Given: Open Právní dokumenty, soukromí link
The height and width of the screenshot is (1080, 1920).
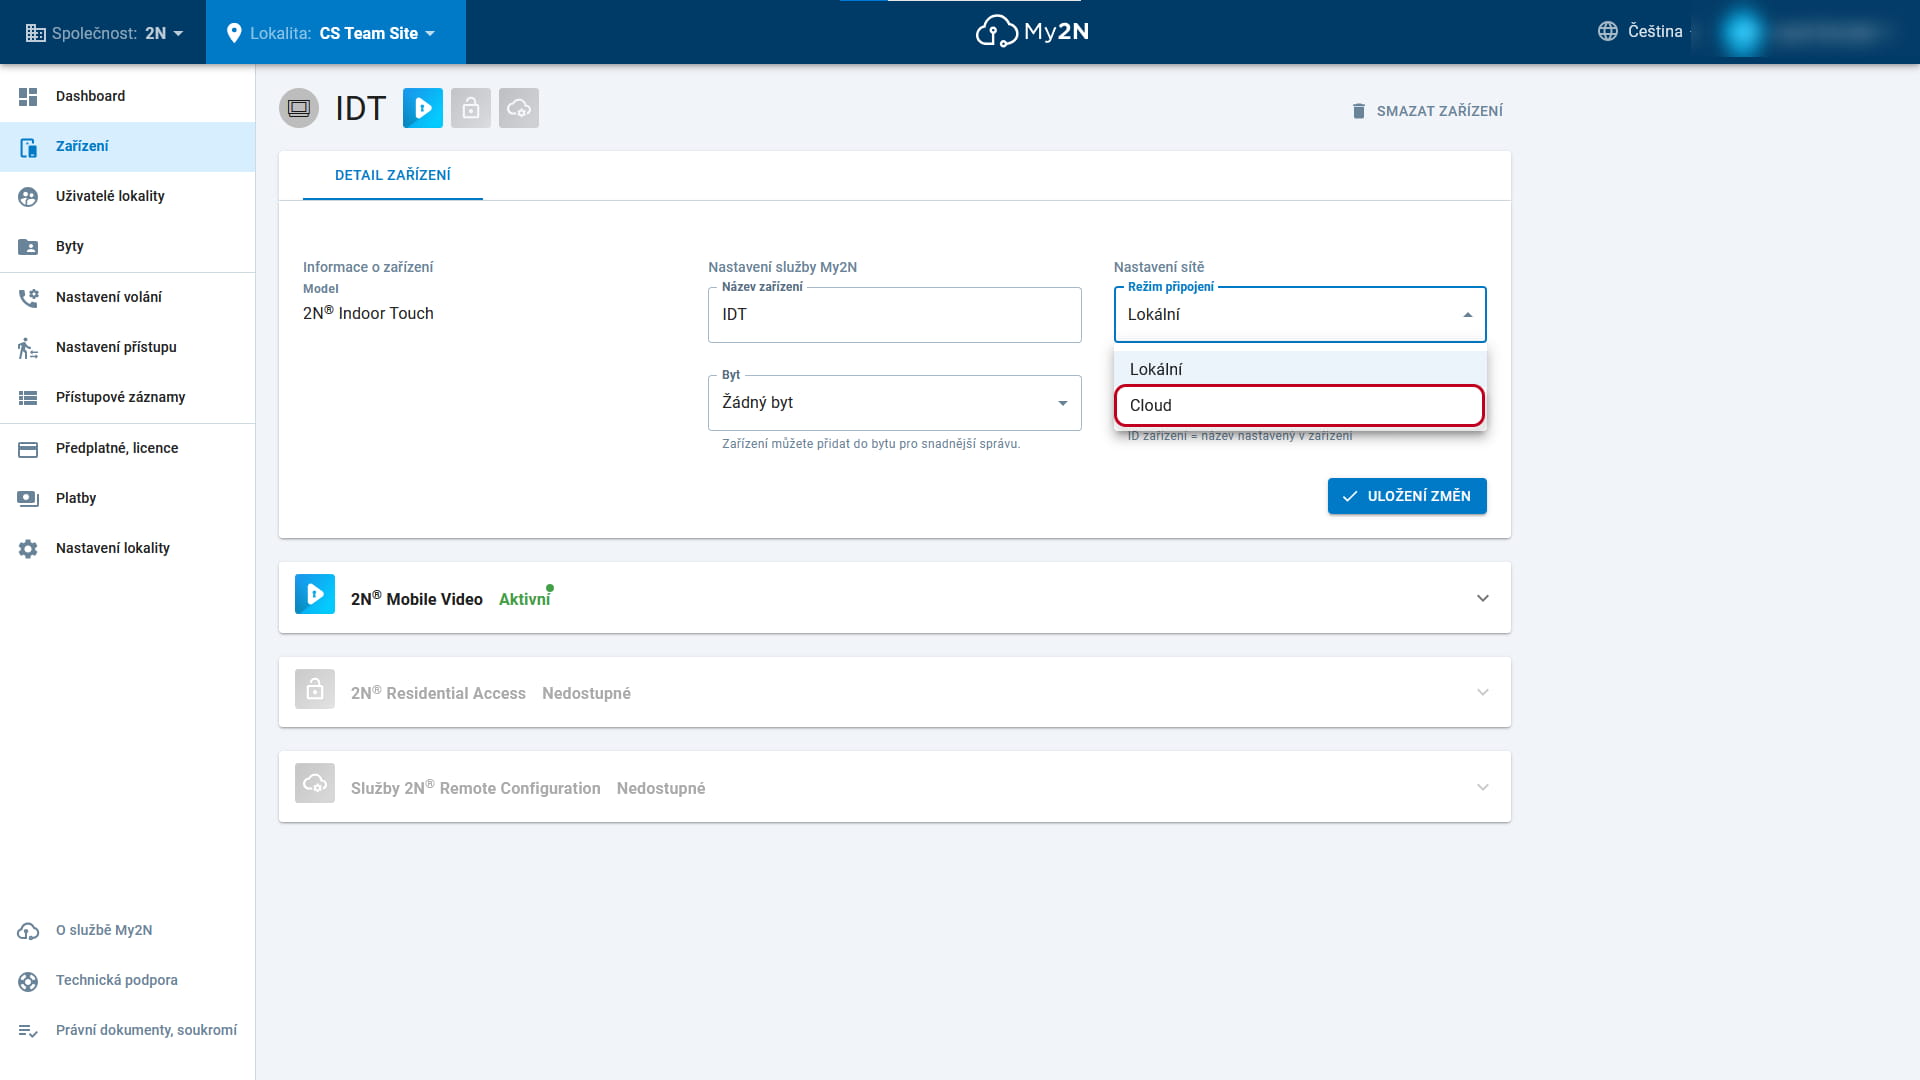Looking at the screenshot, I should click(x=128, y=1031).
